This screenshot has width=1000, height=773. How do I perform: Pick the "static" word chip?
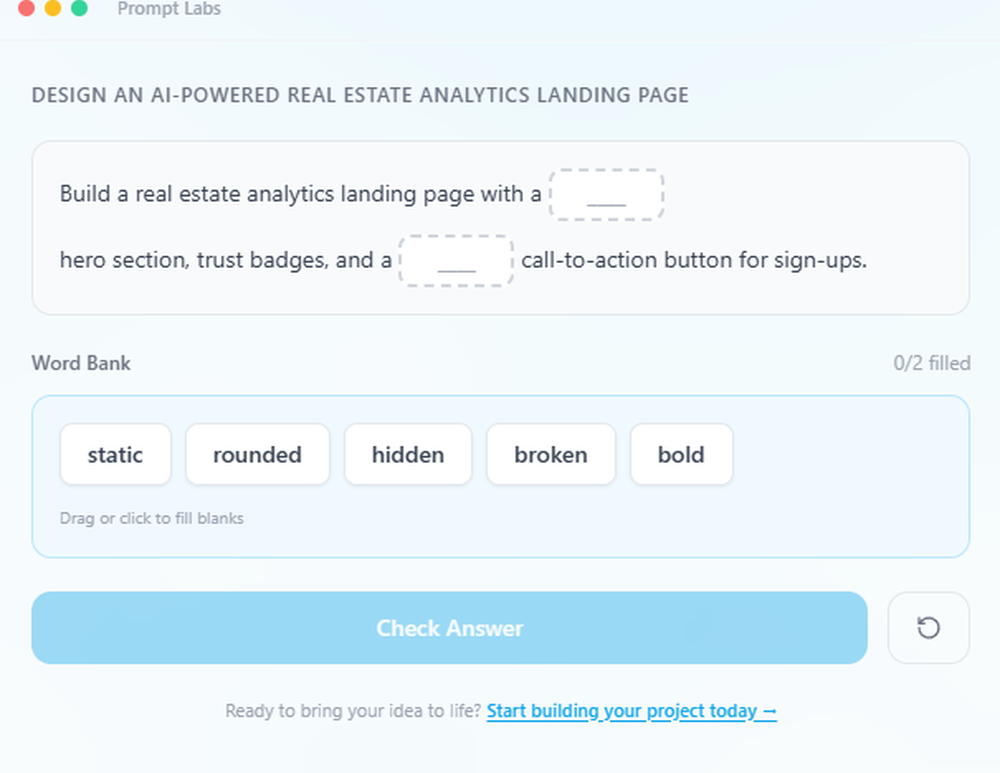[115, 455]
